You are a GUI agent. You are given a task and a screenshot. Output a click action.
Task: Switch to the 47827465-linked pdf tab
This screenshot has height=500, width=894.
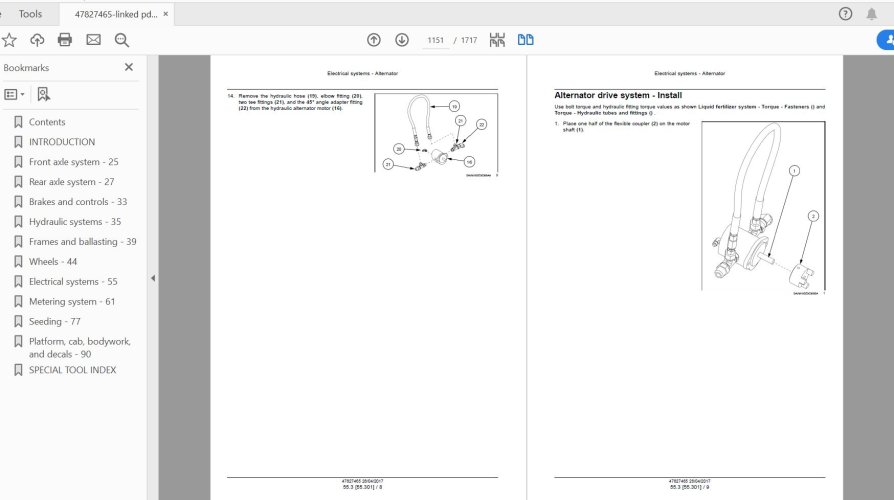(x=116, y=14)
